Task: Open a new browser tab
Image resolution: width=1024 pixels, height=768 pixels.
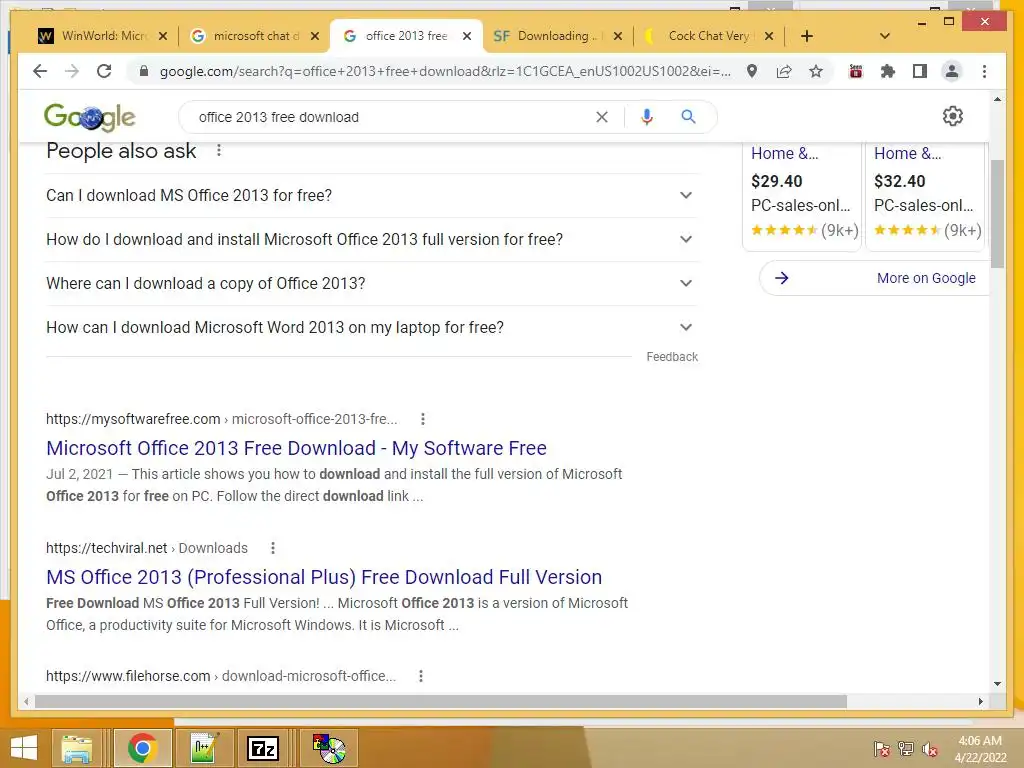Action: [x=807, y=36]
